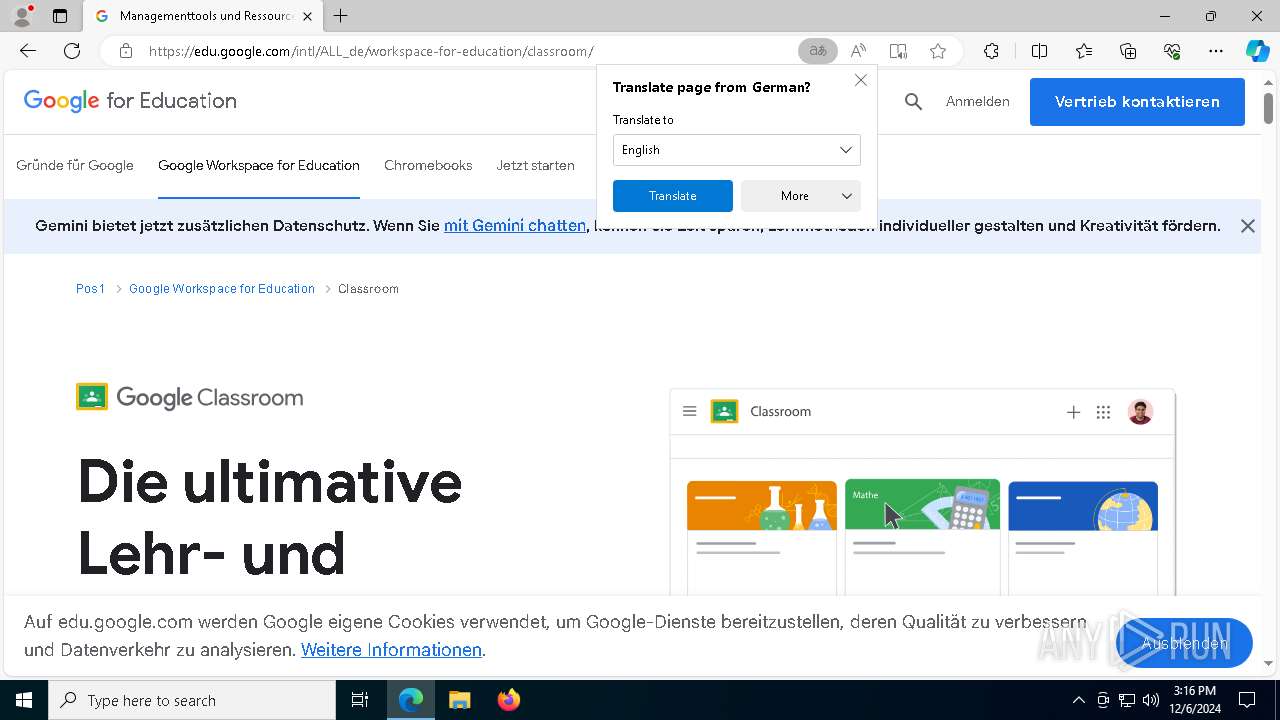Click the site search magnifier icon

(913, 102)
